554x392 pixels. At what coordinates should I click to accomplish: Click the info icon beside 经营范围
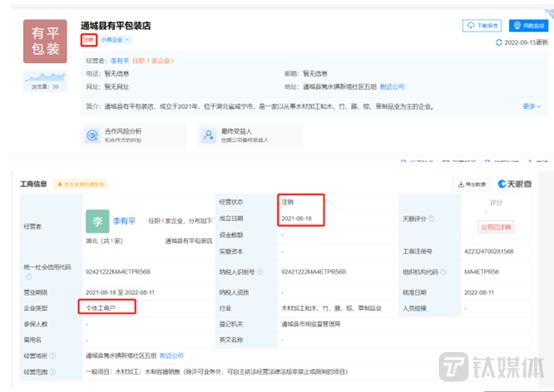(52, 372)
